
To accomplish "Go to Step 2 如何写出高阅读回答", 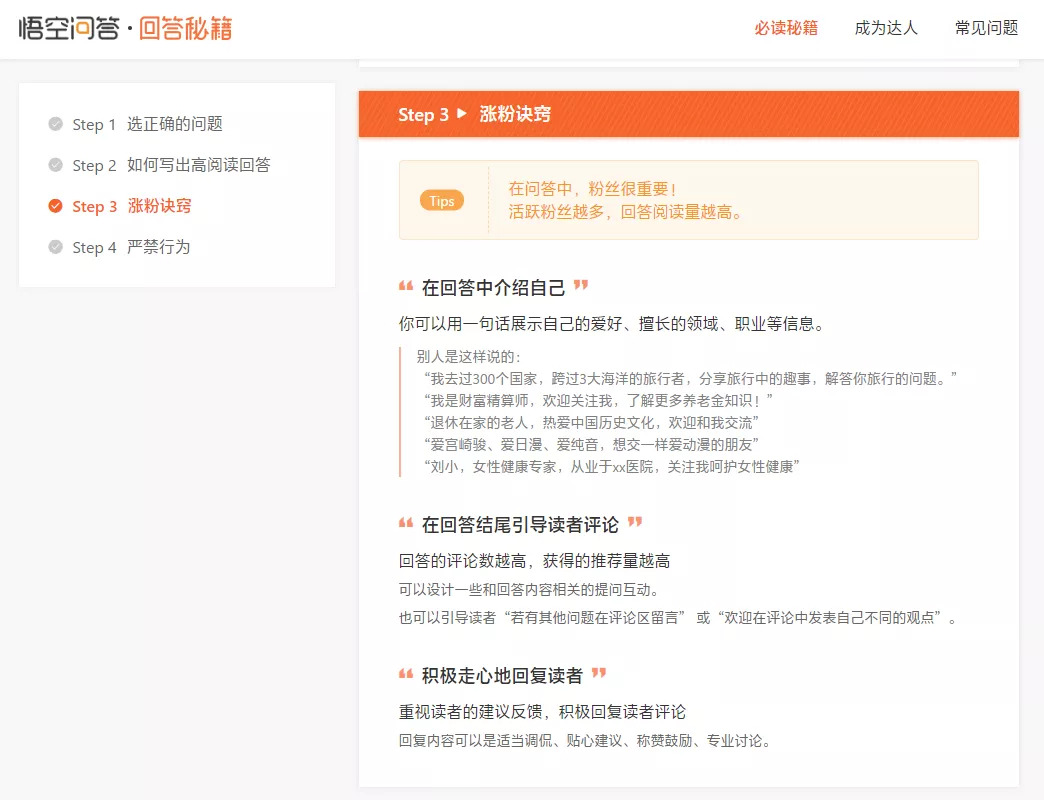I will point(171,165).
